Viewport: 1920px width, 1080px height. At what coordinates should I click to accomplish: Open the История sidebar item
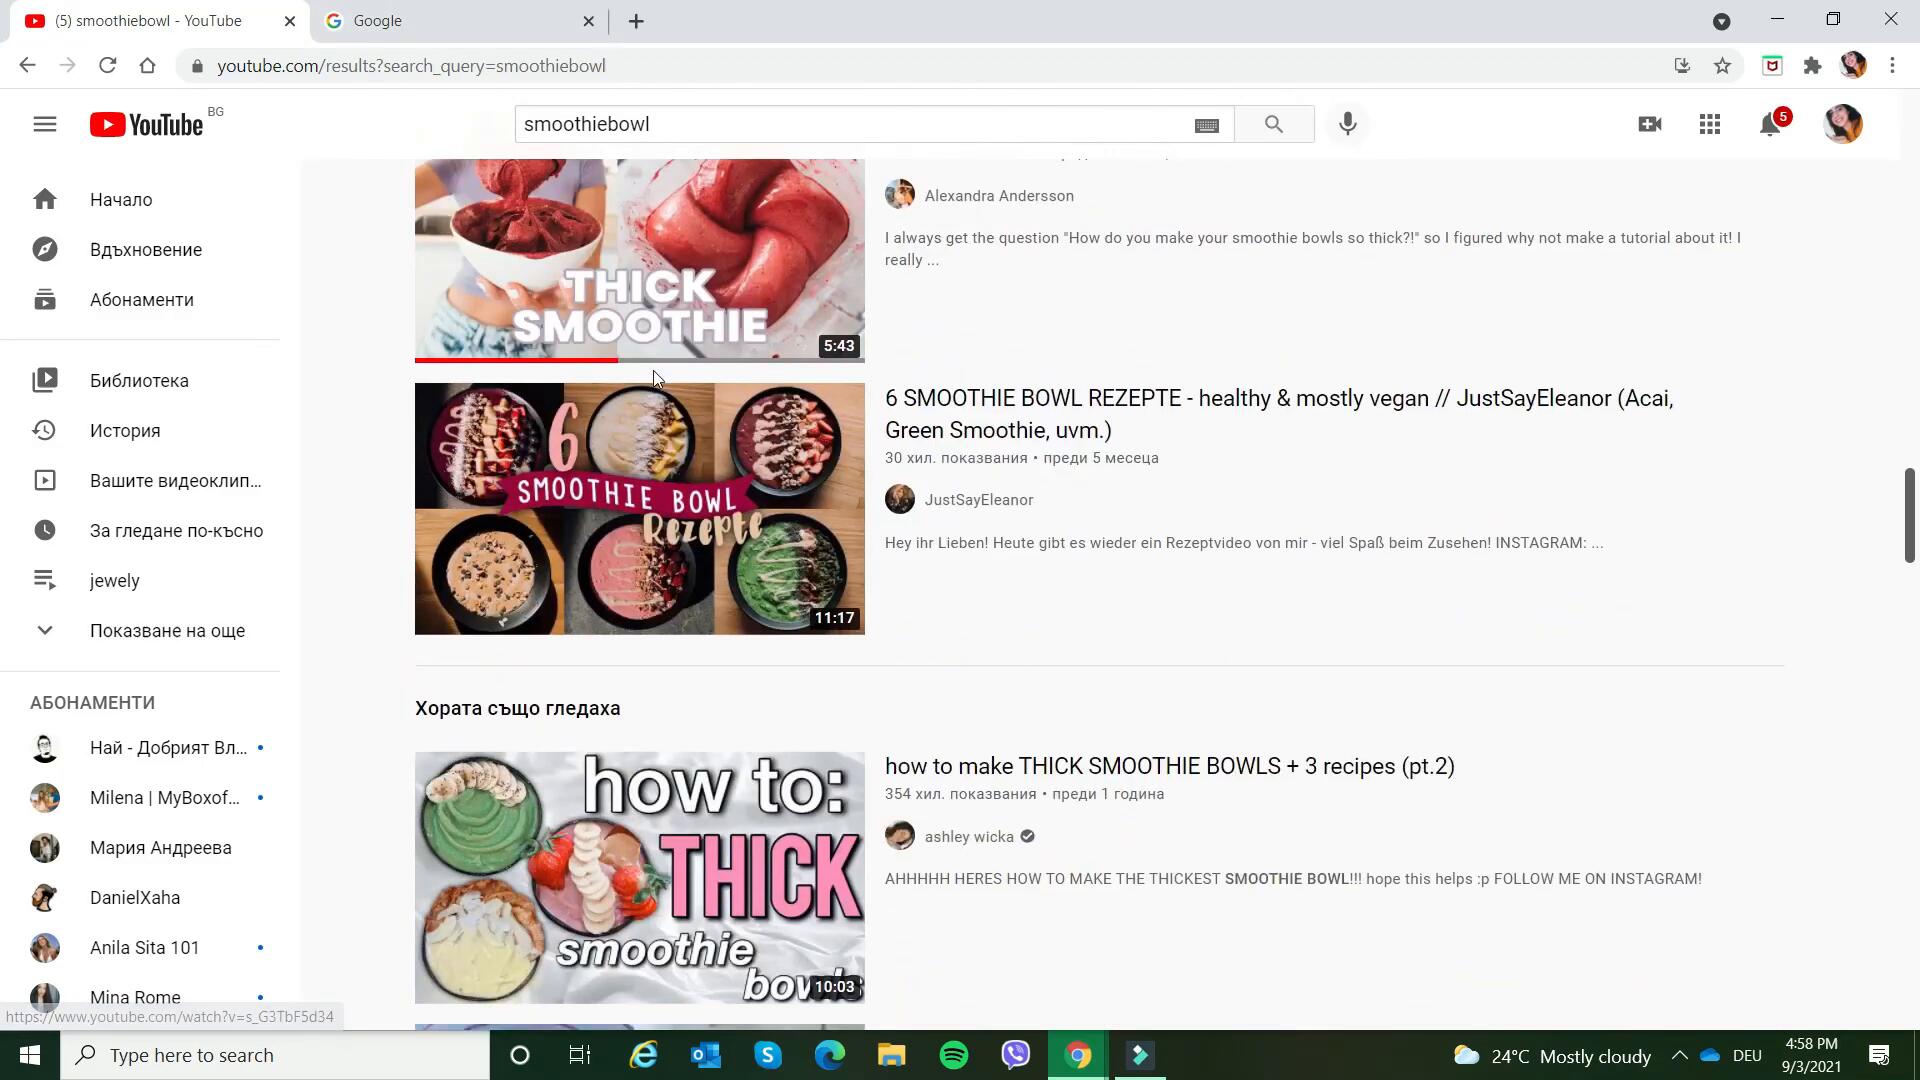click(125, 431)
